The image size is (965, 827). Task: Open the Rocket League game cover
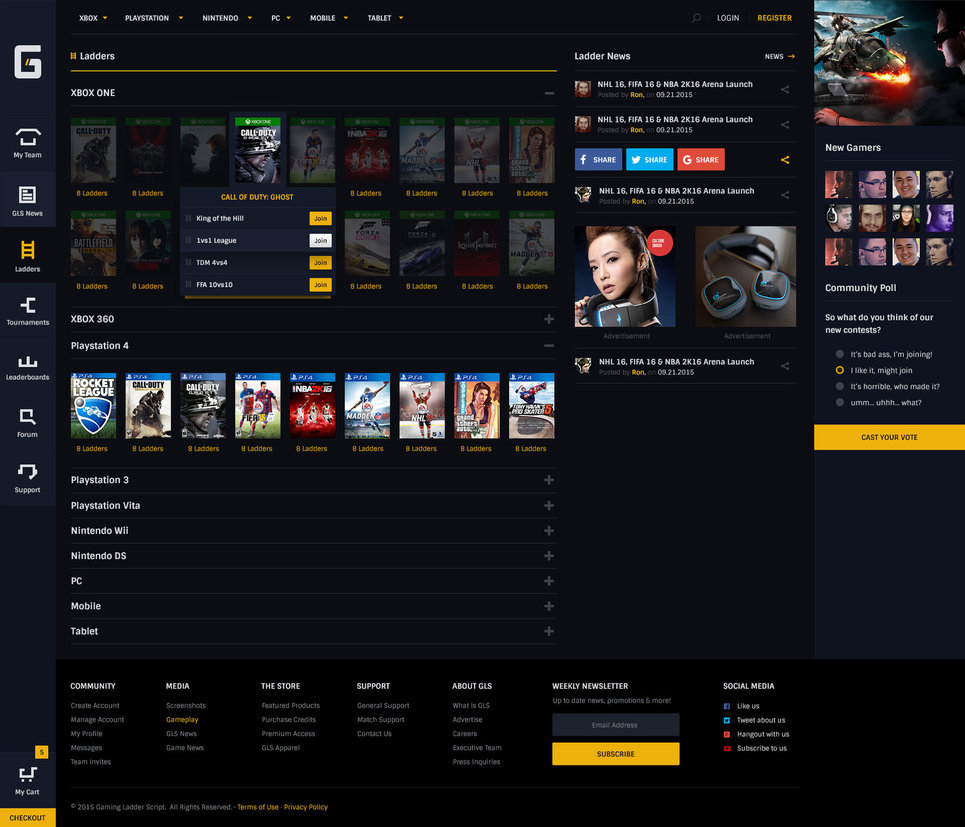tap(93, 406)
